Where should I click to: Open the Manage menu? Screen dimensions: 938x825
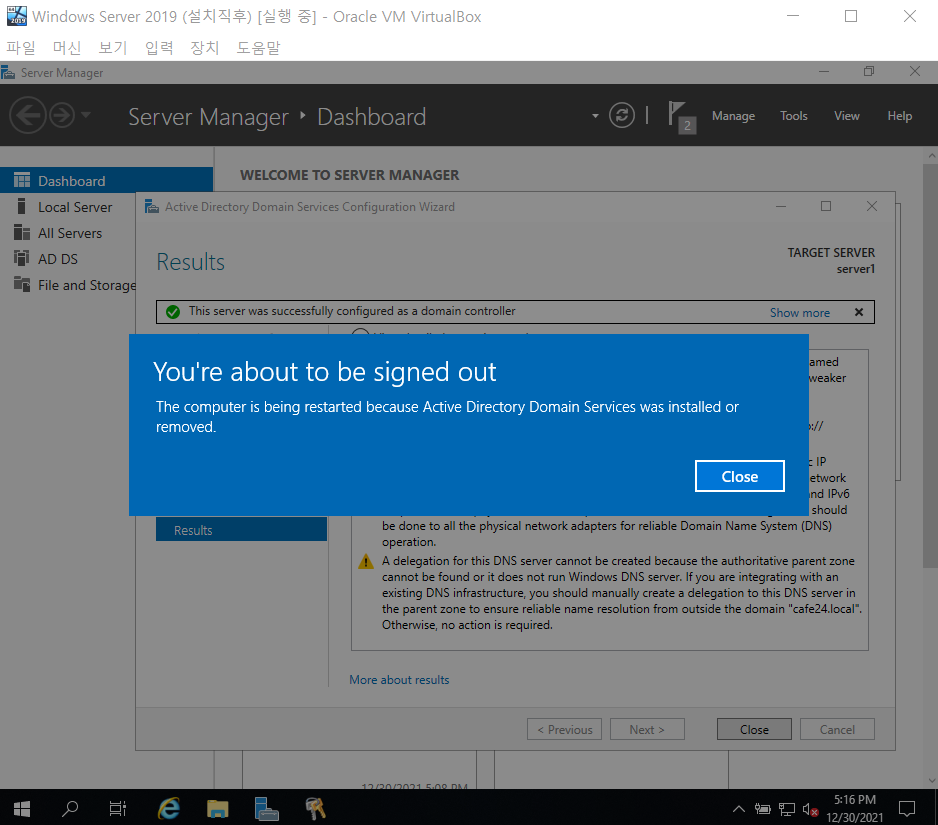coord(733,115)
